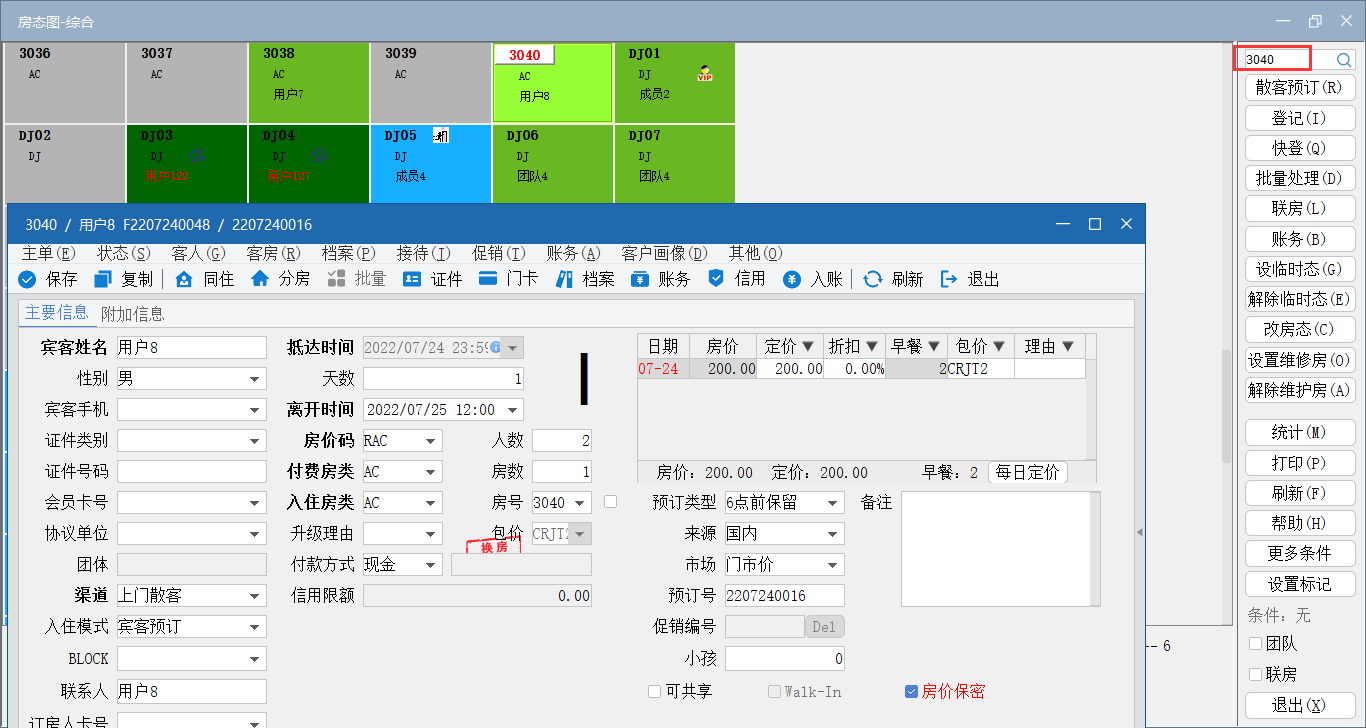Click the status icon on room DJ04
Screen dimensions: 1366x728
(320, 155)
